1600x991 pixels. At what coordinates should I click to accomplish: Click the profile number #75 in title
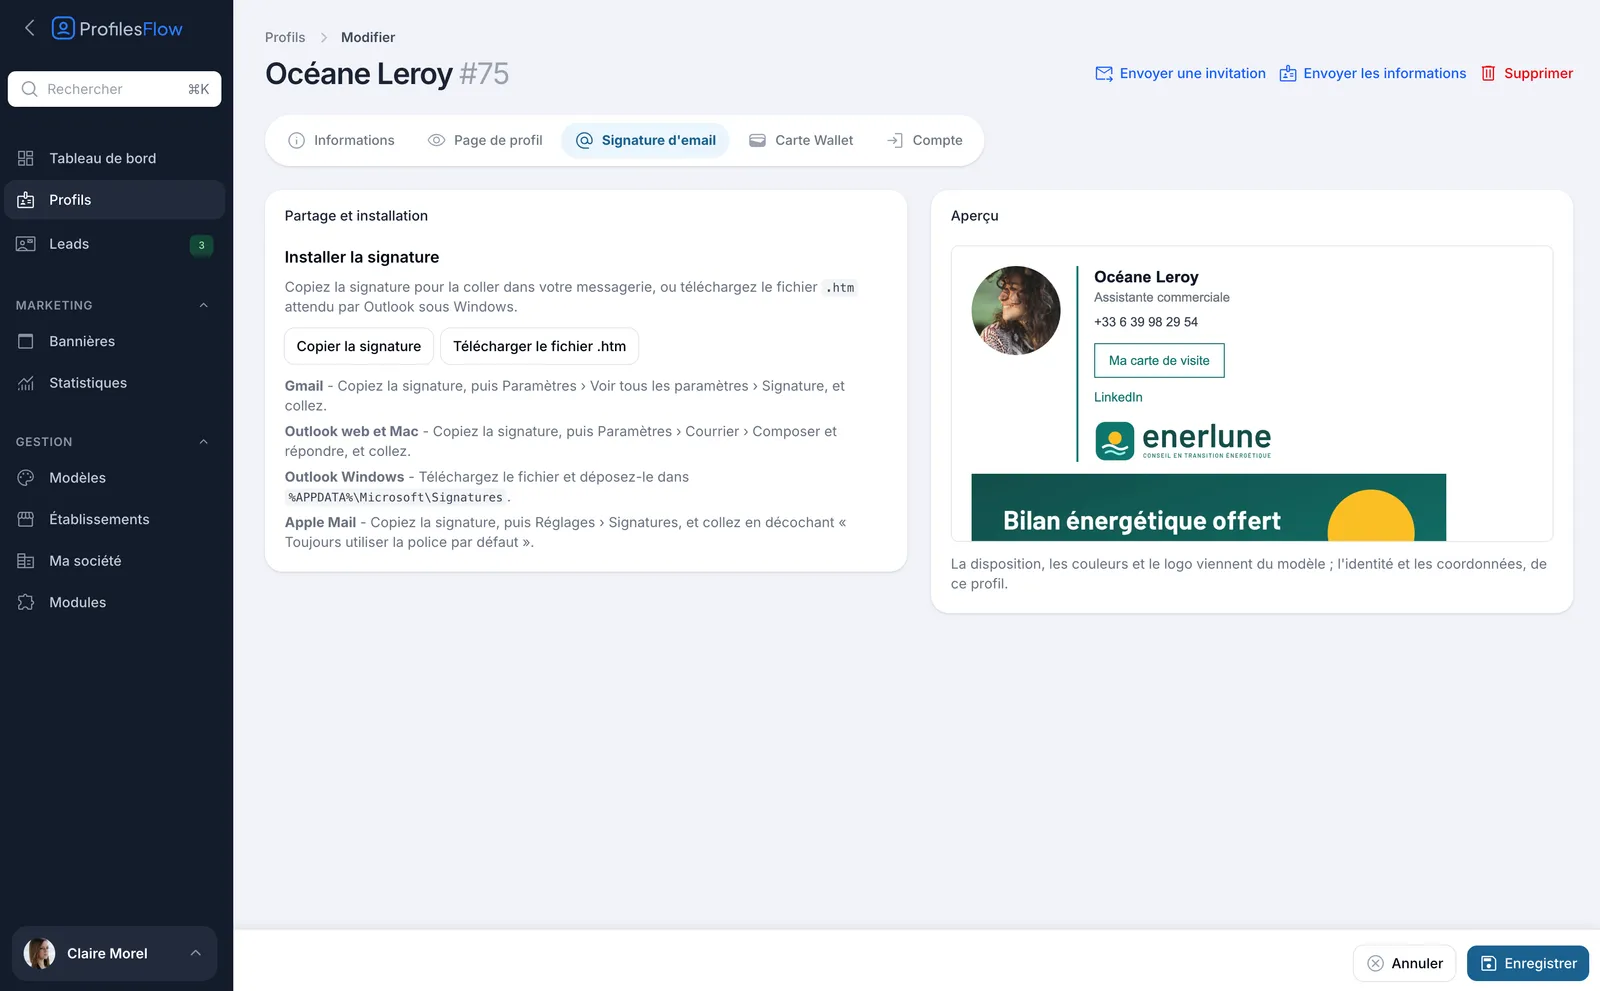tap(484, 74)
